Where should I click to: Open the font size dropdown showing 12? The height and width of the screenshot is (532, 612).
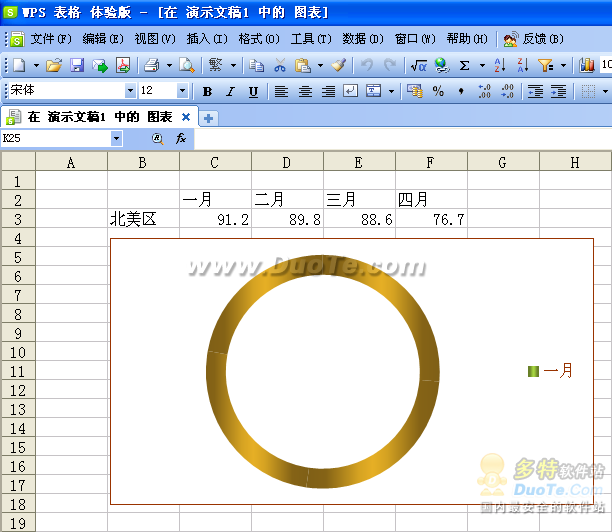point(182,91)
